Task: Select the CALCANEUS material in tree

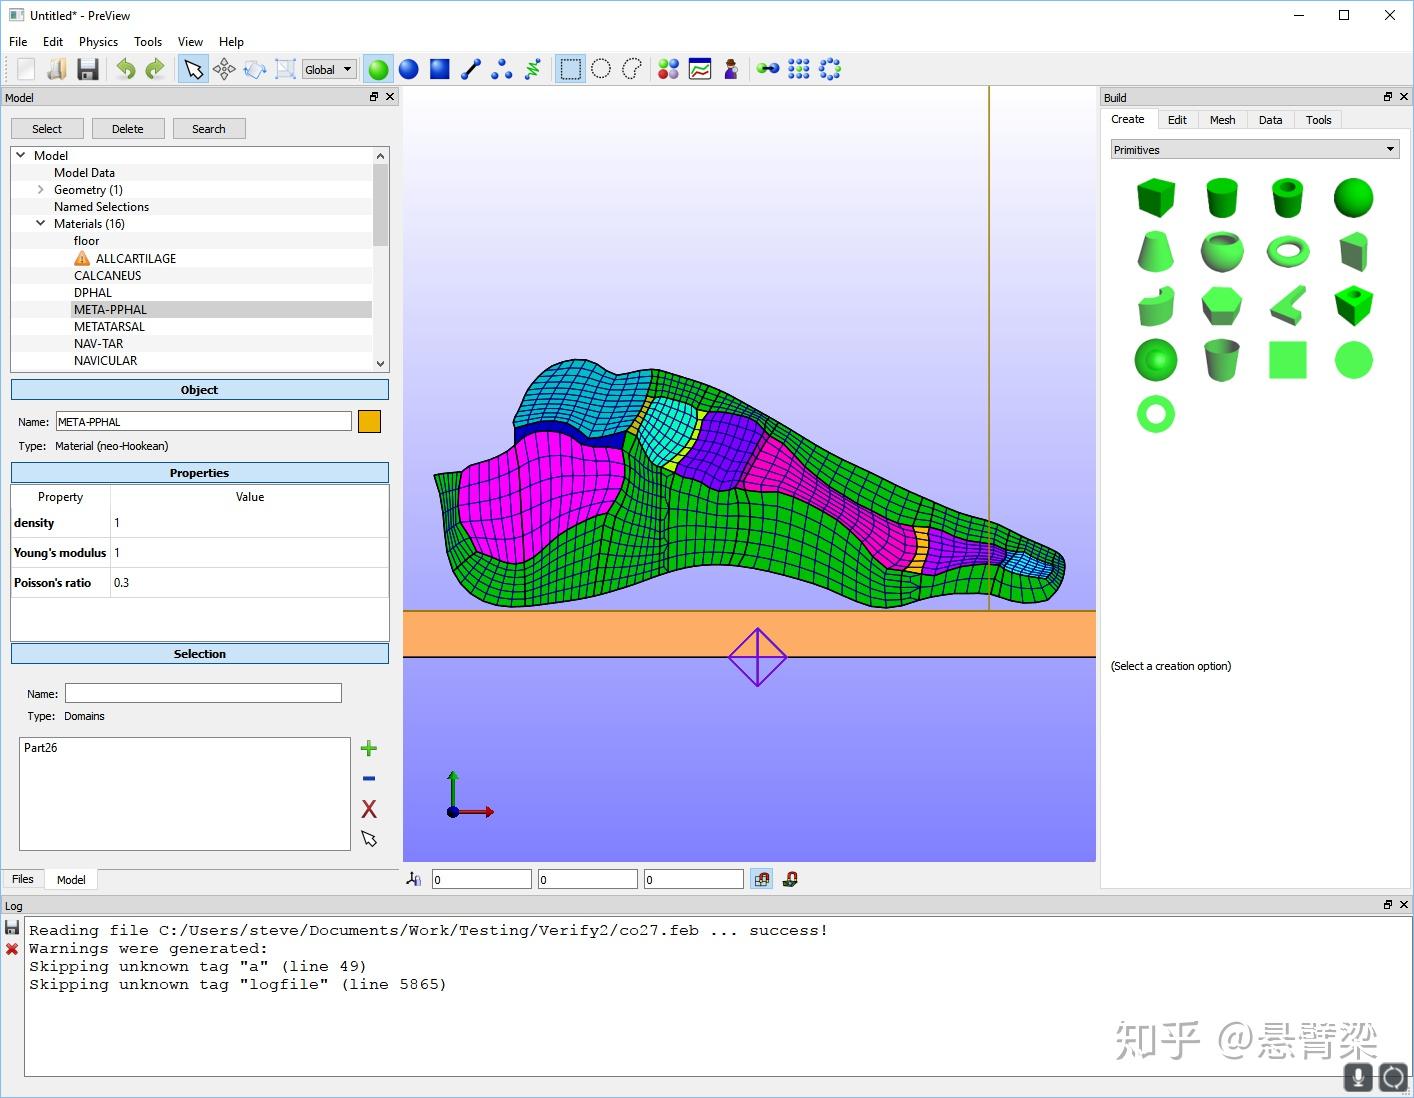Action: point(108,276)
